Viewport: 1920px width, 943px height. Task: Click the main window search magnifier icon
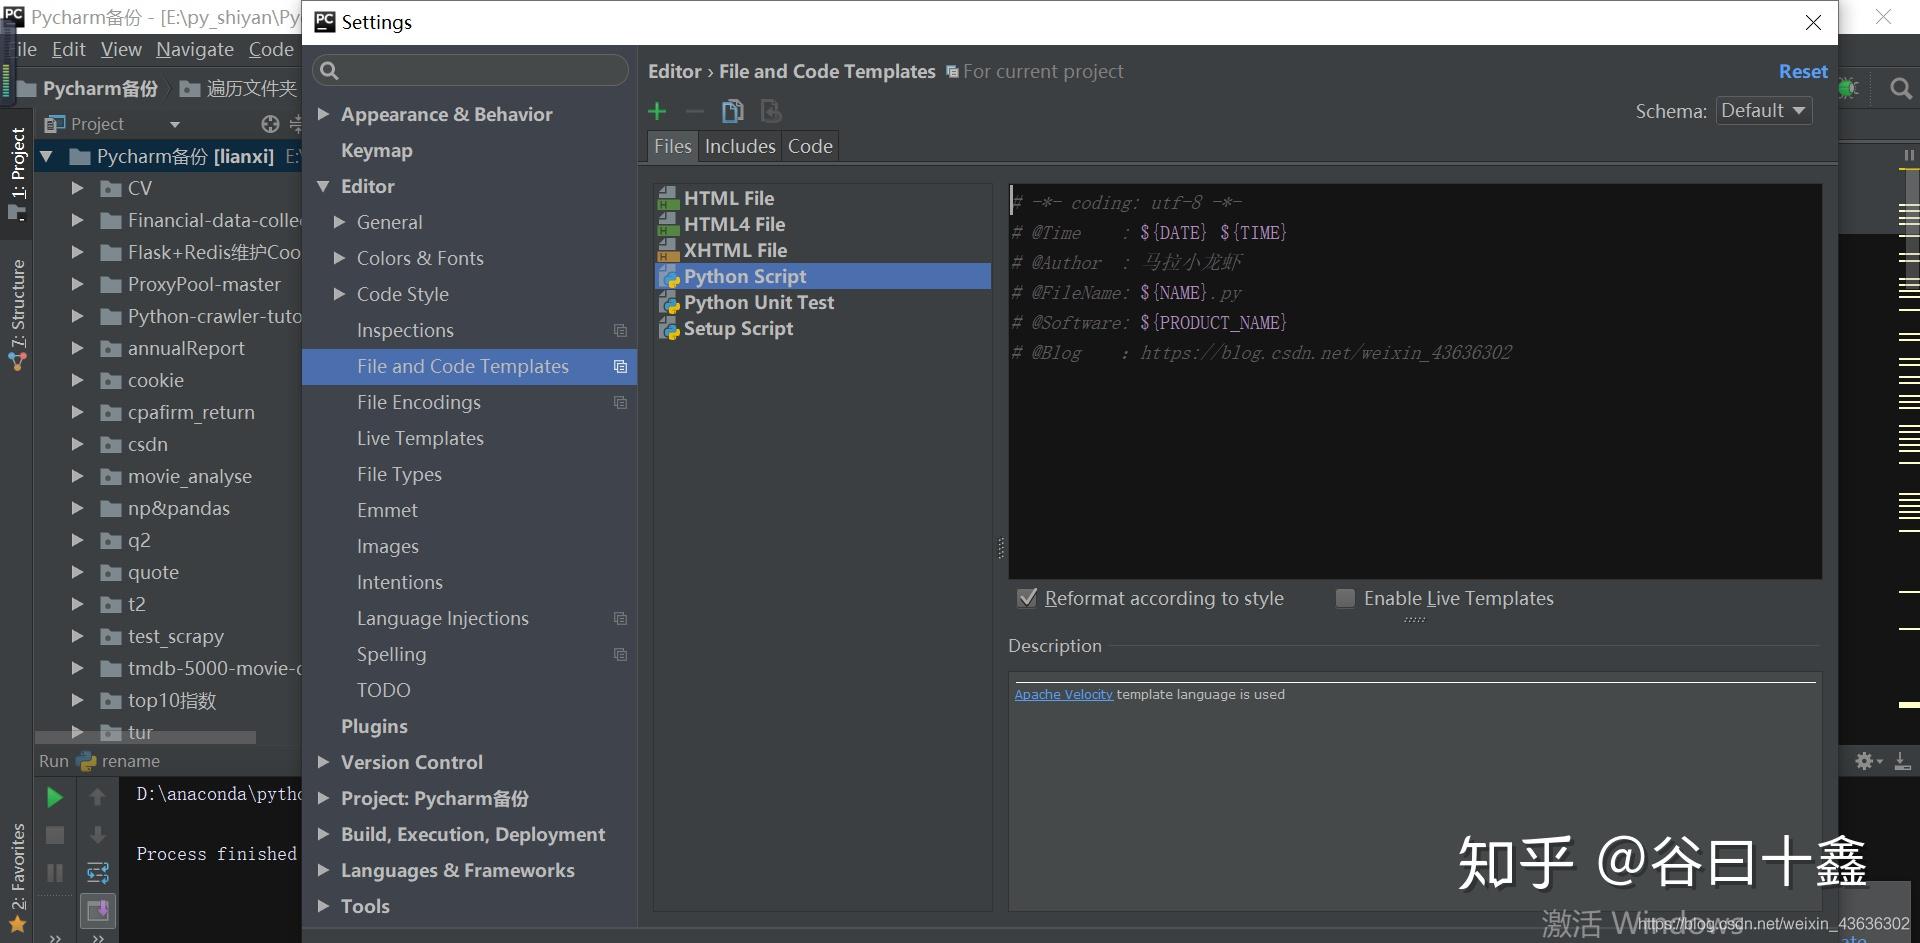(1901, 89)
